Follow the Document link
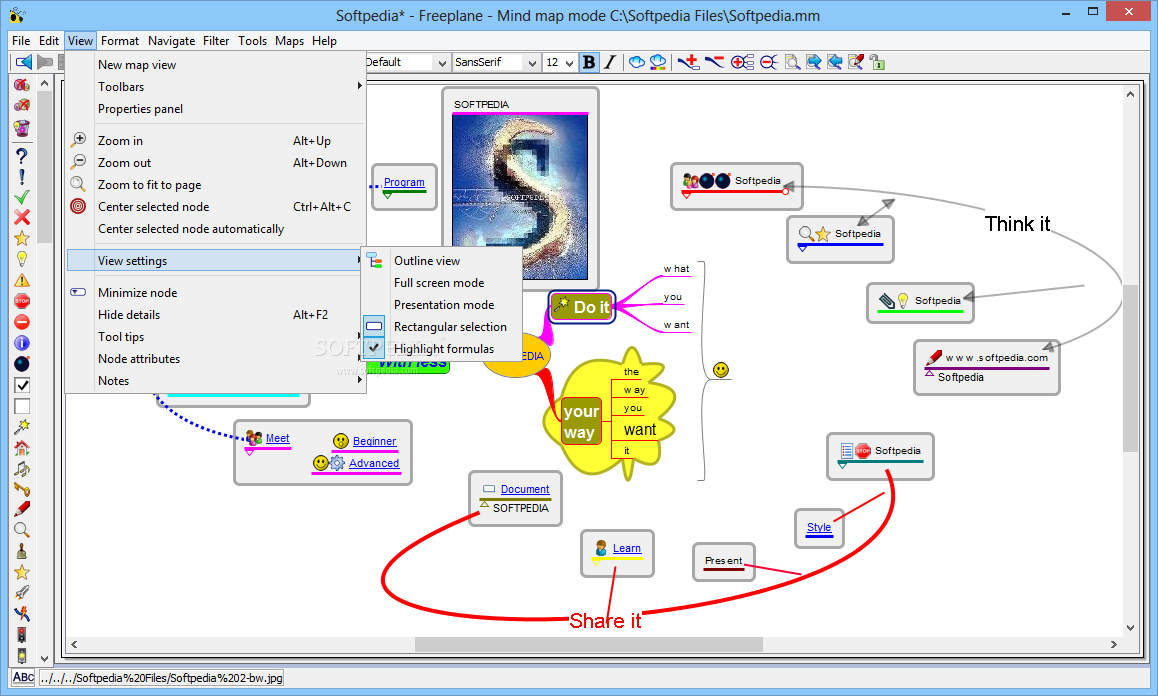The image size is (1158, 696). pos(525,489)
